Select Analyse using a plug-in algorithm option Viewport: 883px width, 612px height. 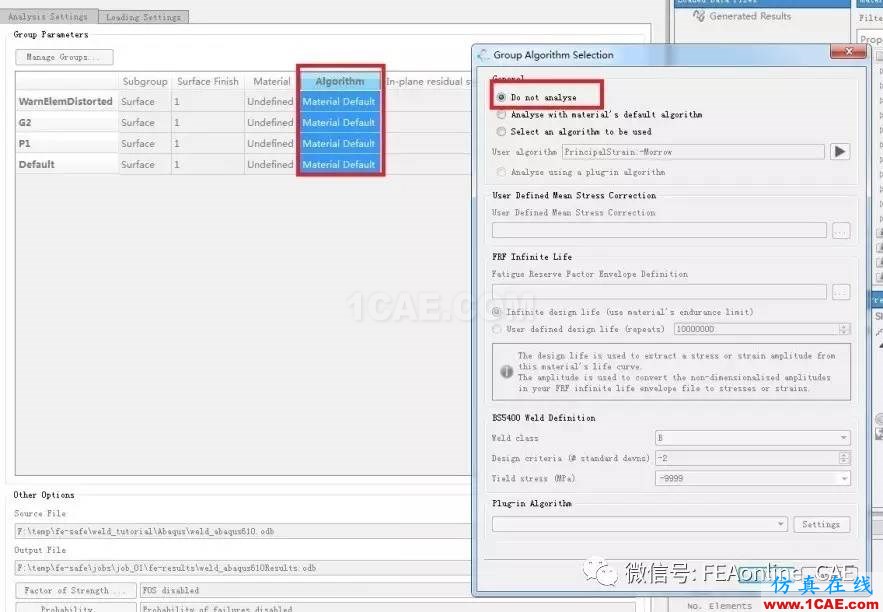tap(501, 172)
